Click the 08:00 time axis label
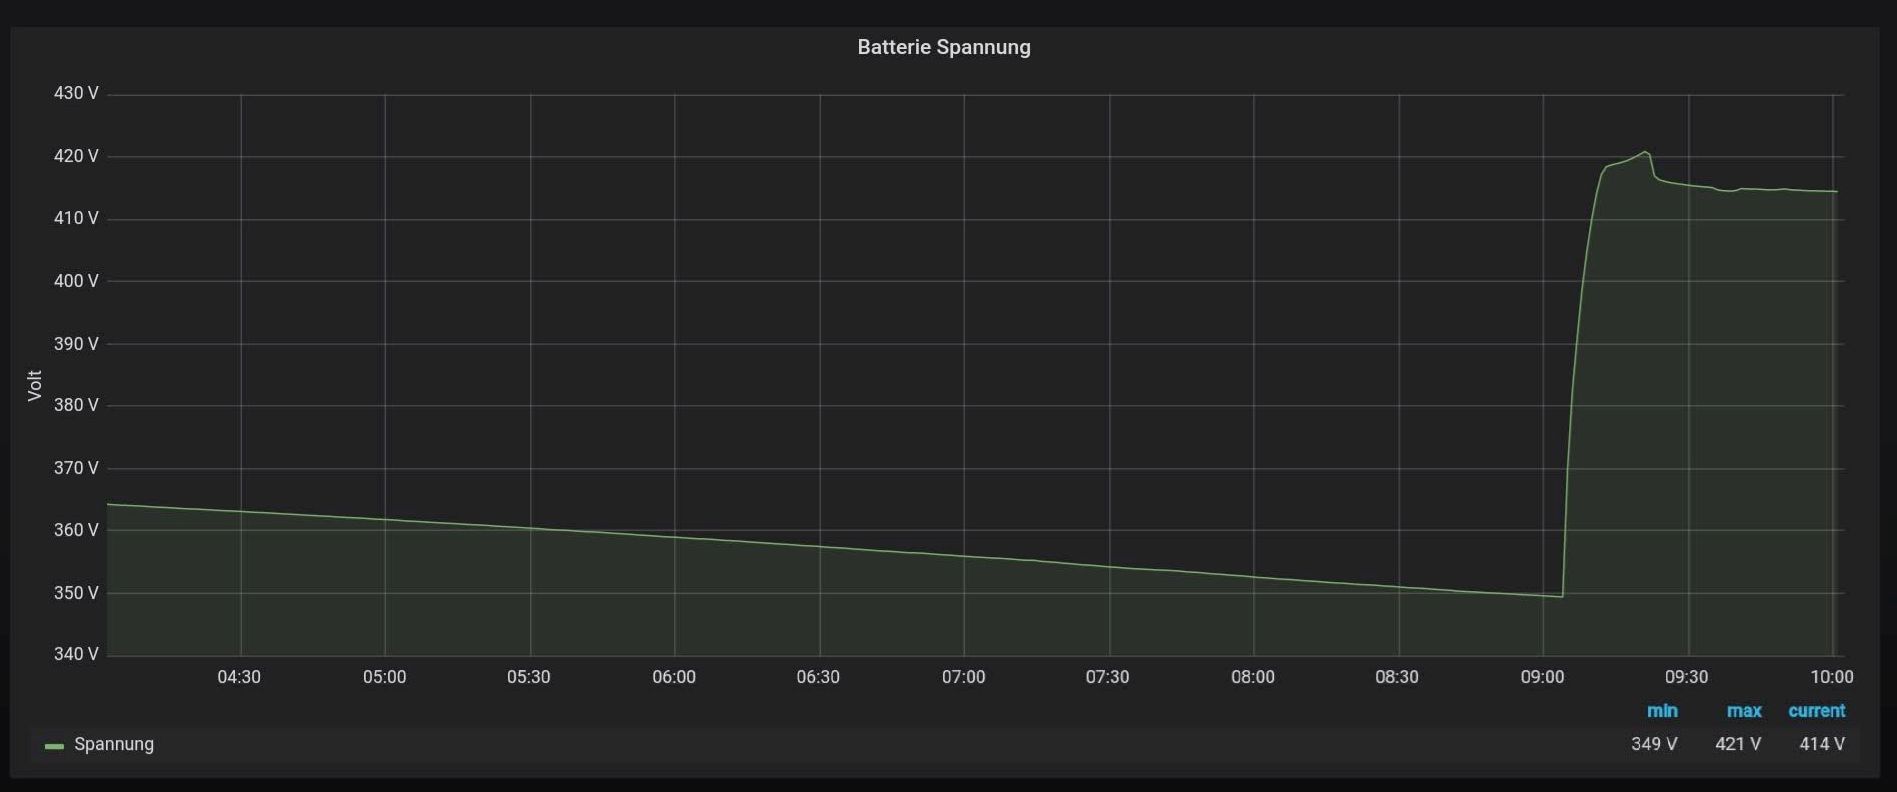This screenshot has height=792, width=1897. [1253, 677]
